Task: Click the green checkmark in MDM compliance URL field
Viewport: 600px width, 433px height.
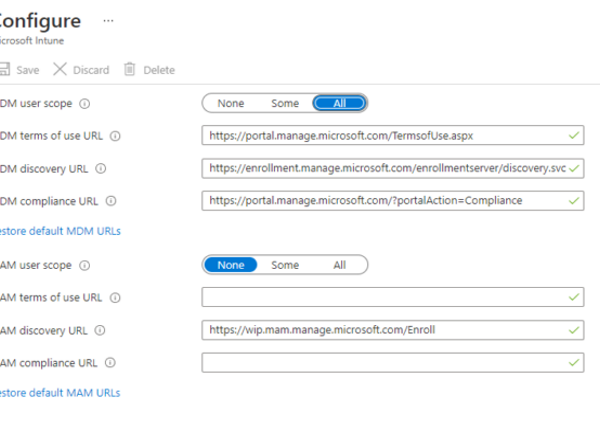Action: coord(574,200)
